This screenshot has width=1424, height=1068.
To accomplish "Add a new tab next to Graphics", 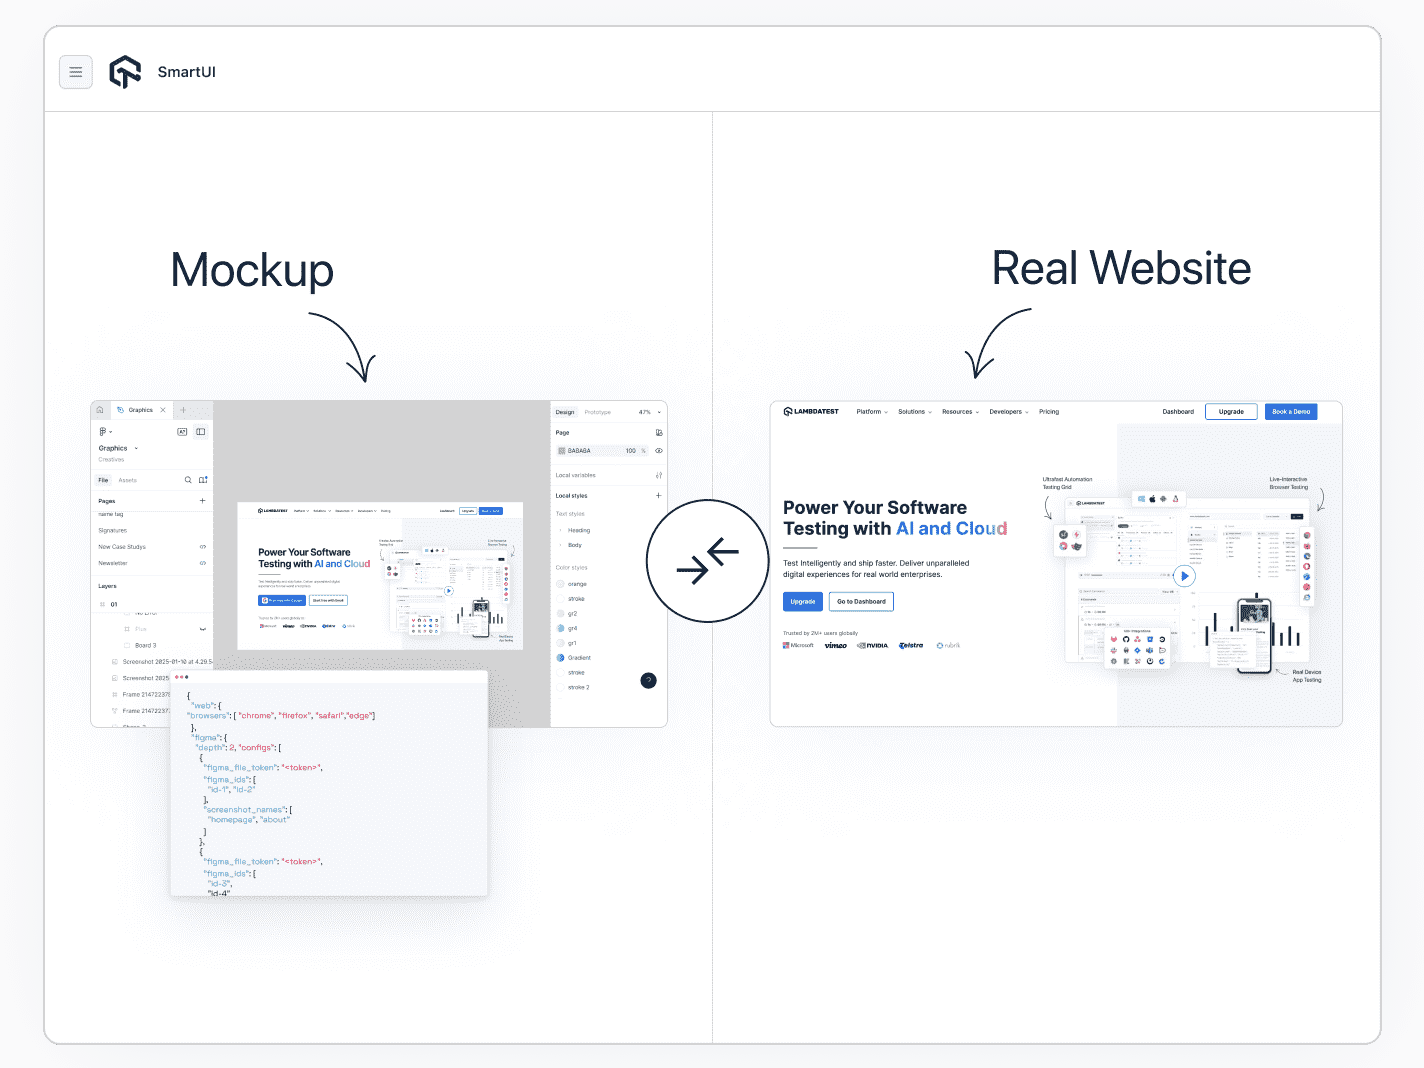I will pos(183,410).
